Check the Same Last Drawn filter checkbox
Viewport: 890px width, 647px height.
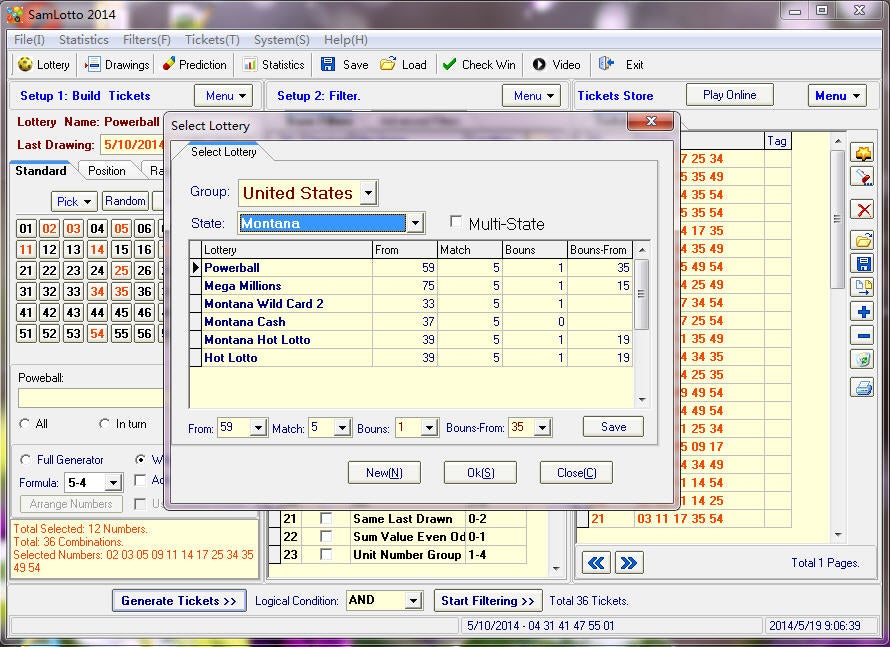pyautogui.click(x=326, y=518)
